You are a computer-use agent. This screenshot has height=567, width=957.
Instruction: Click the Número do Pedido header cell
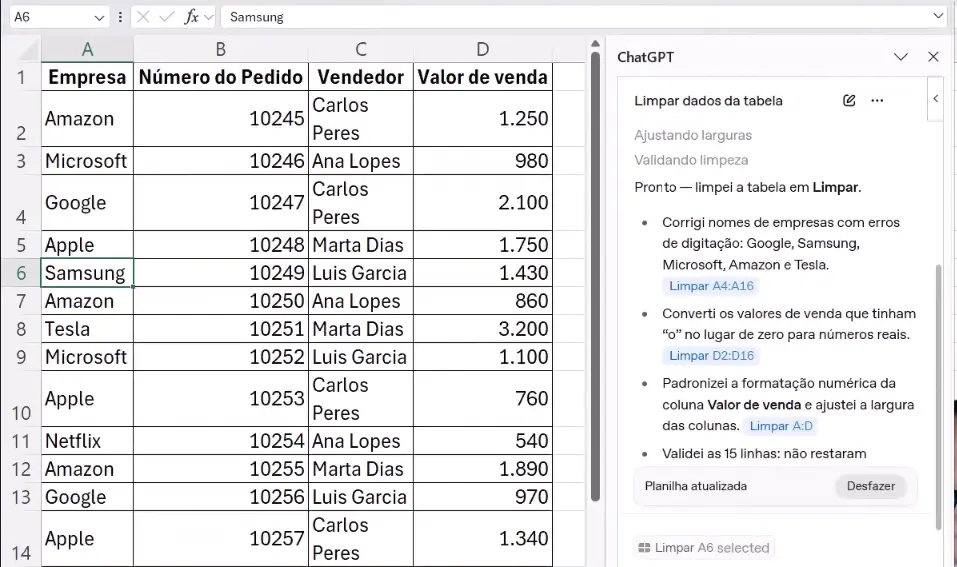click(221, 78)
